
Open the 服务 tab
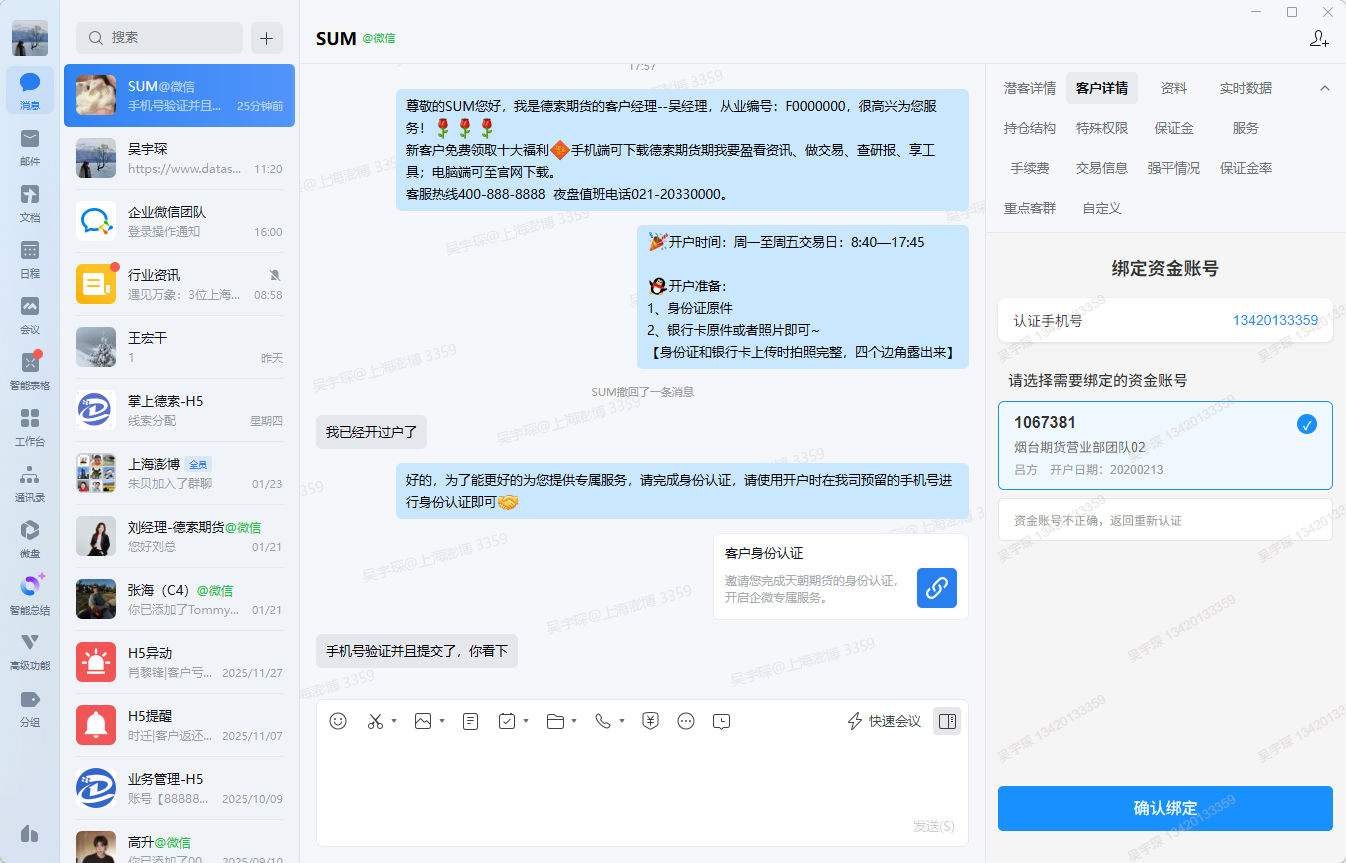pyautogui.click(x=1246, y=128)
